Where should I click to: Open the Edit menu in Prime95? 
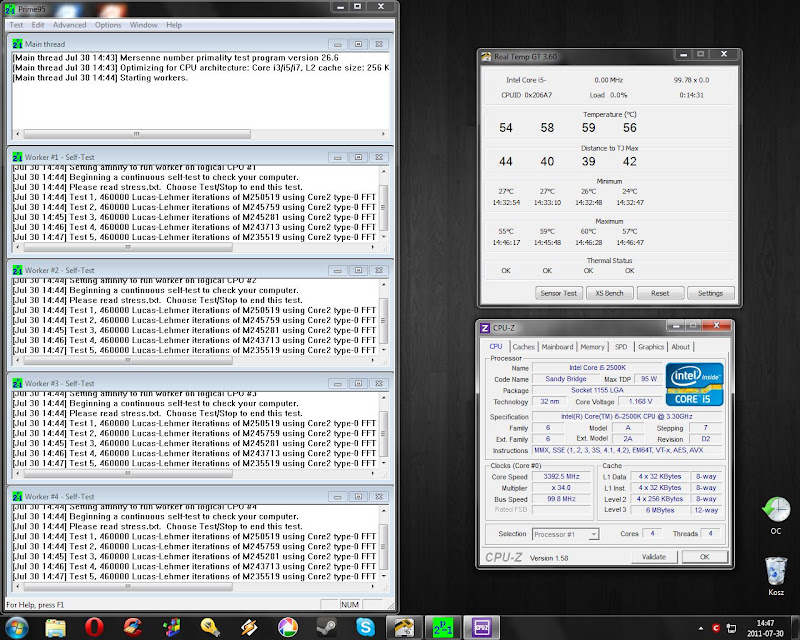[38, 25]
